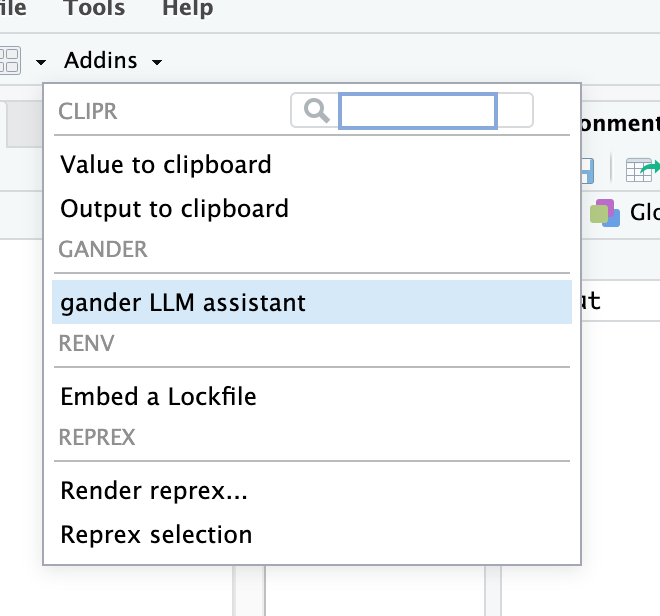The width and height of the screenshot is (660, 616).
Task: Click the import dataset table icon
Action: [x=640, y=170]
